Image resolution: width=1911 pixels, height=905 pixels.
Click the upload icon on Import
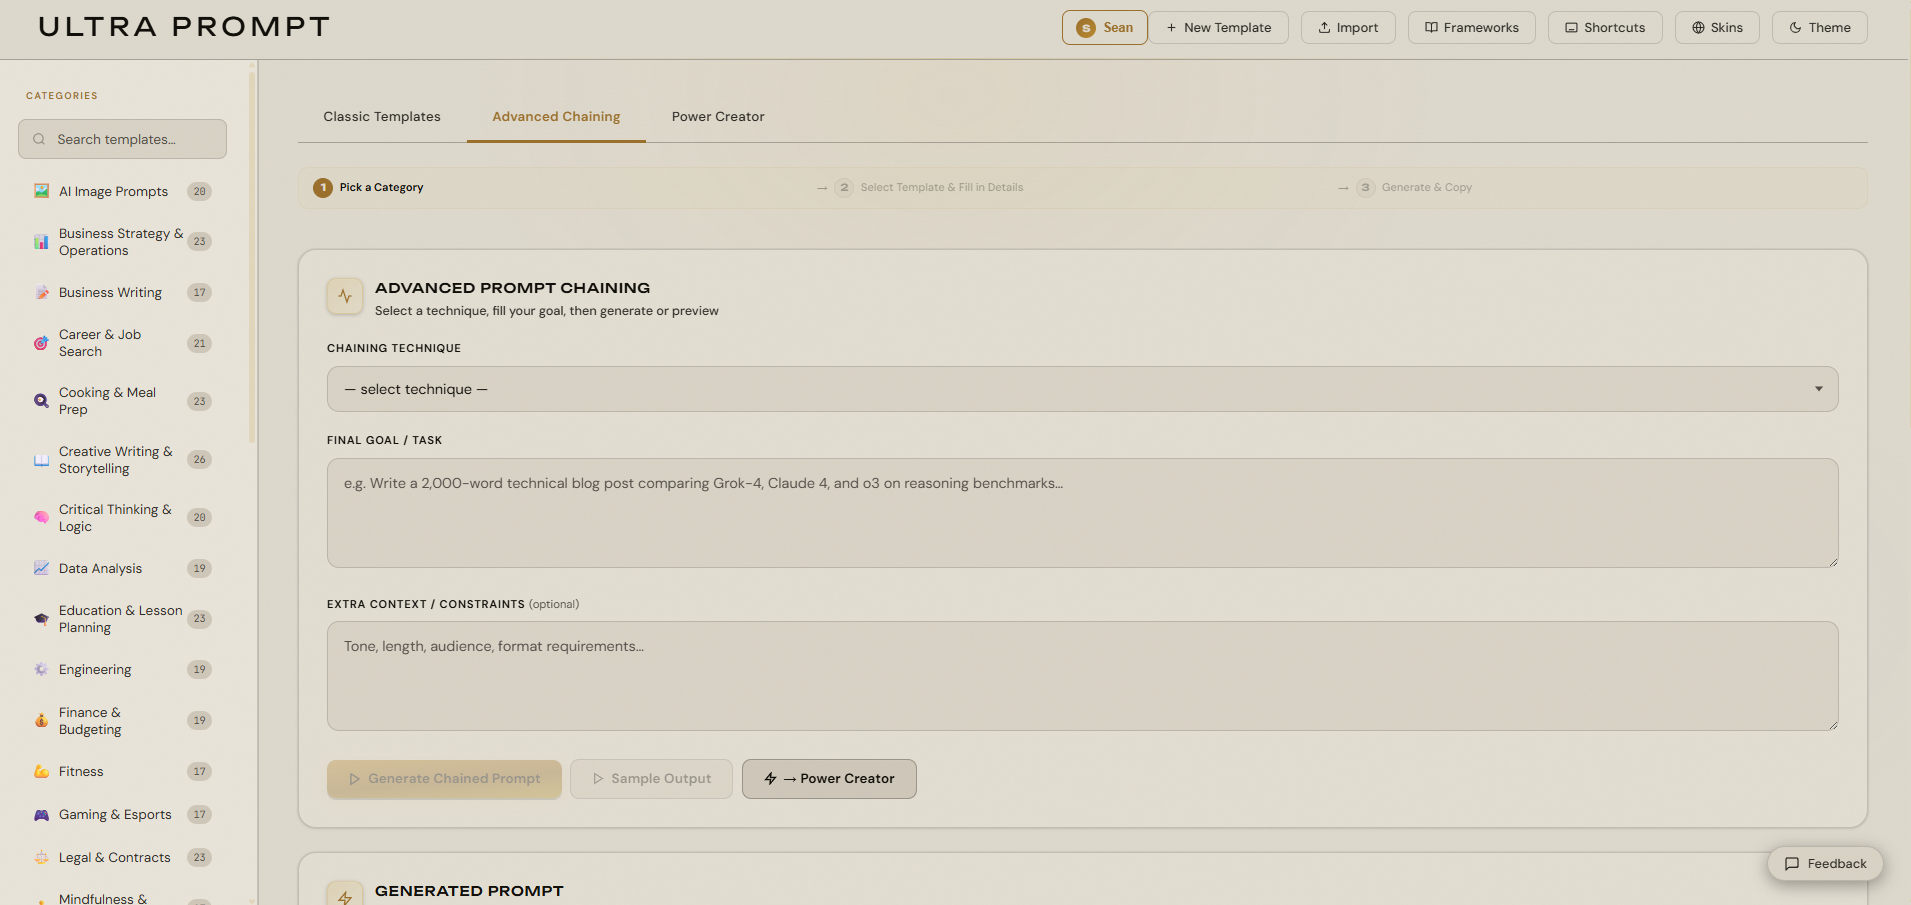(x=1324, y=28)
